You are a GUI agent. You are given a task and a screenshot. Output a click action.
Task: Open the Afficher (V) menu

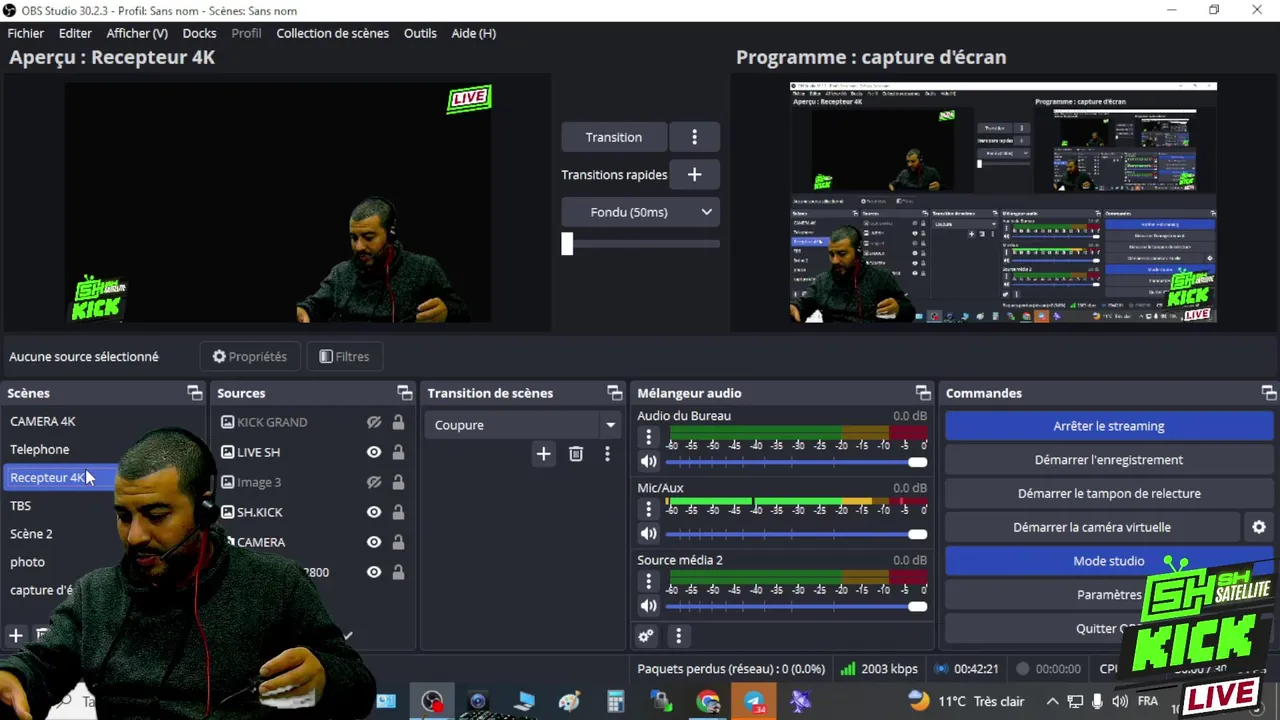click(x=137, y=33)
